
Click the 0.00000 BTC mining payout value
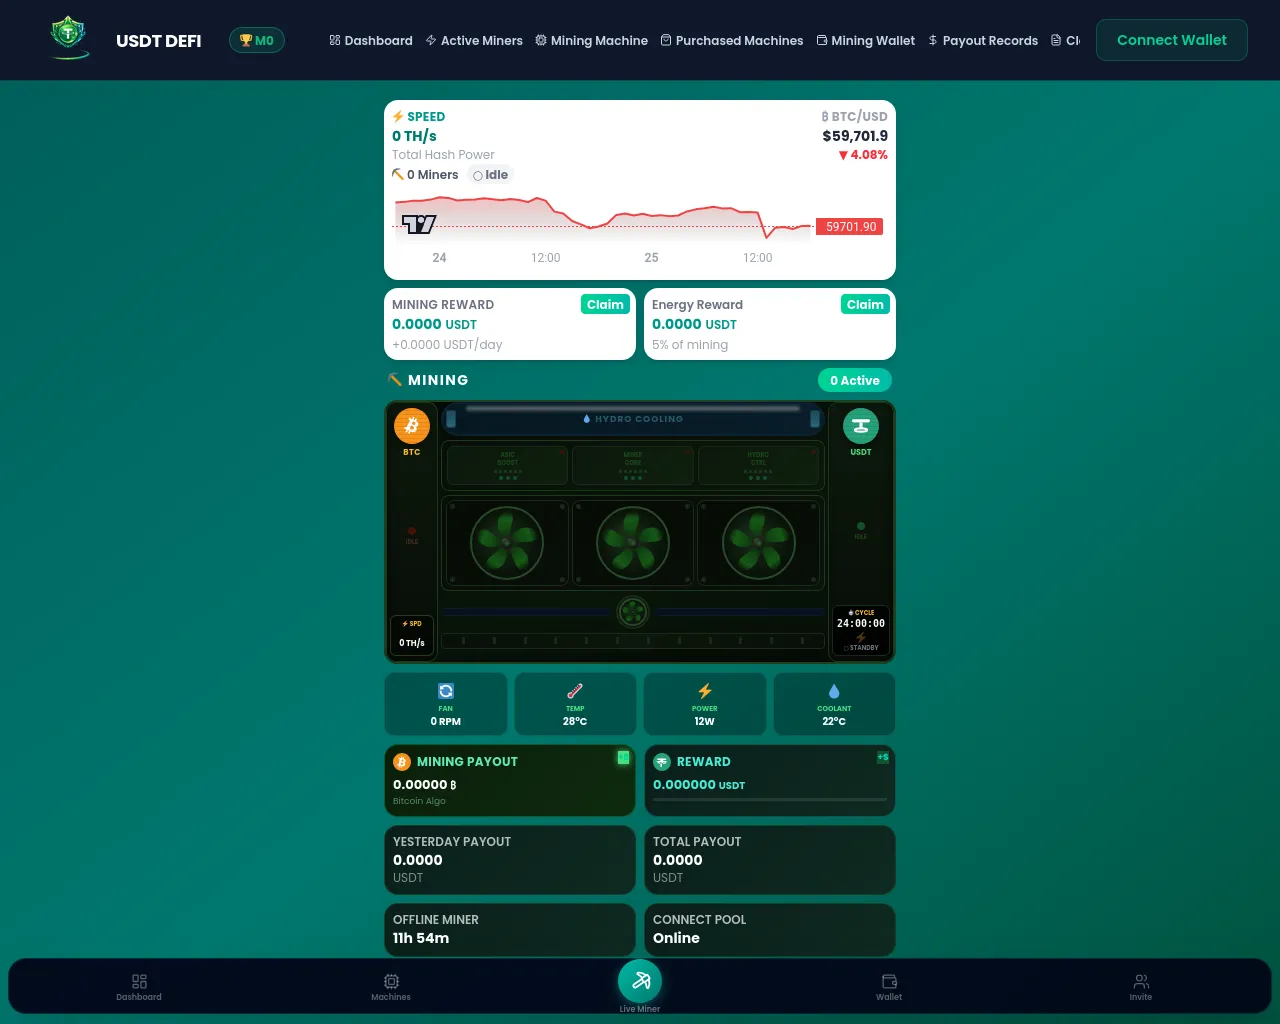(x=425, y=785)
